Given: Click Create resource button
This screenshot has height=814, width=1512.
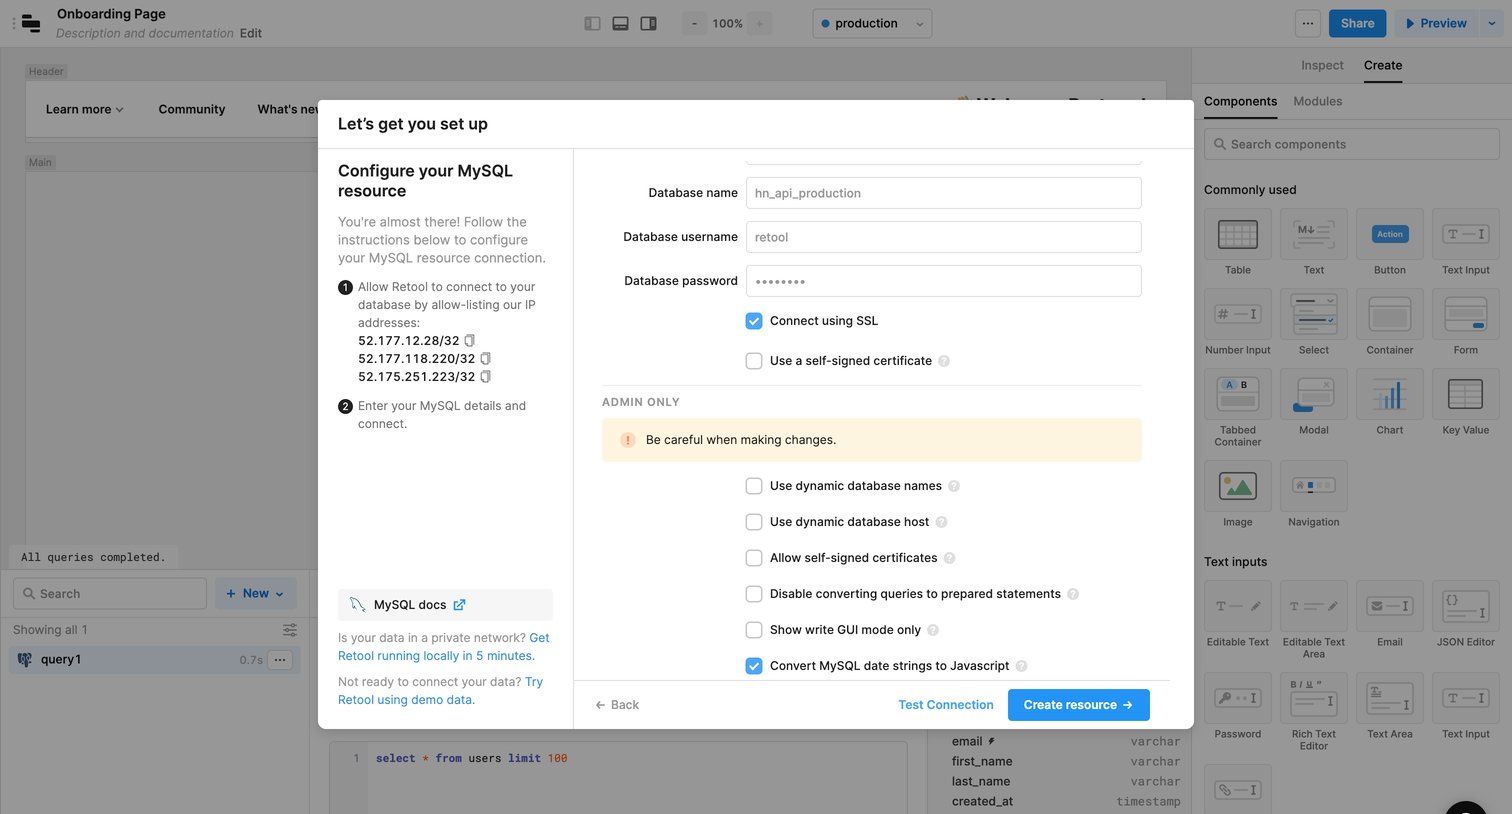Looking at the screenshot, I should pos(1078,705).
